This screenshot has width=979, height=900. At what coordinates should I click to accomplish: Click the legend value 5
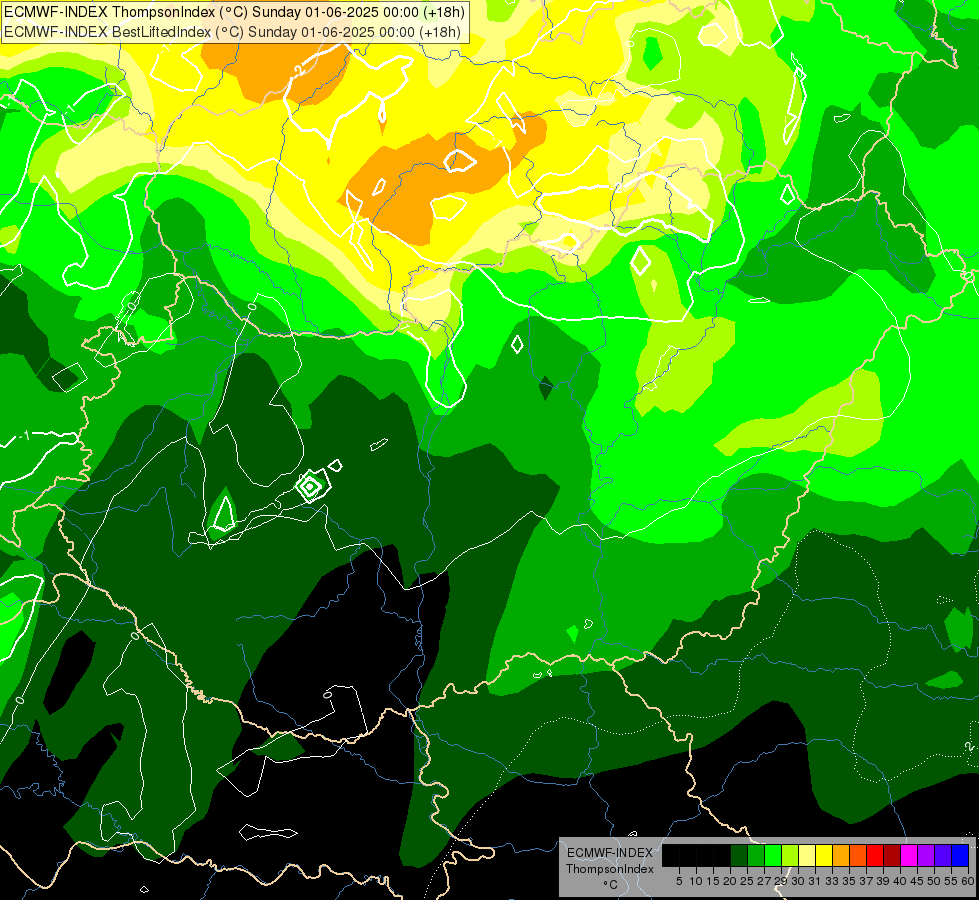679,881
